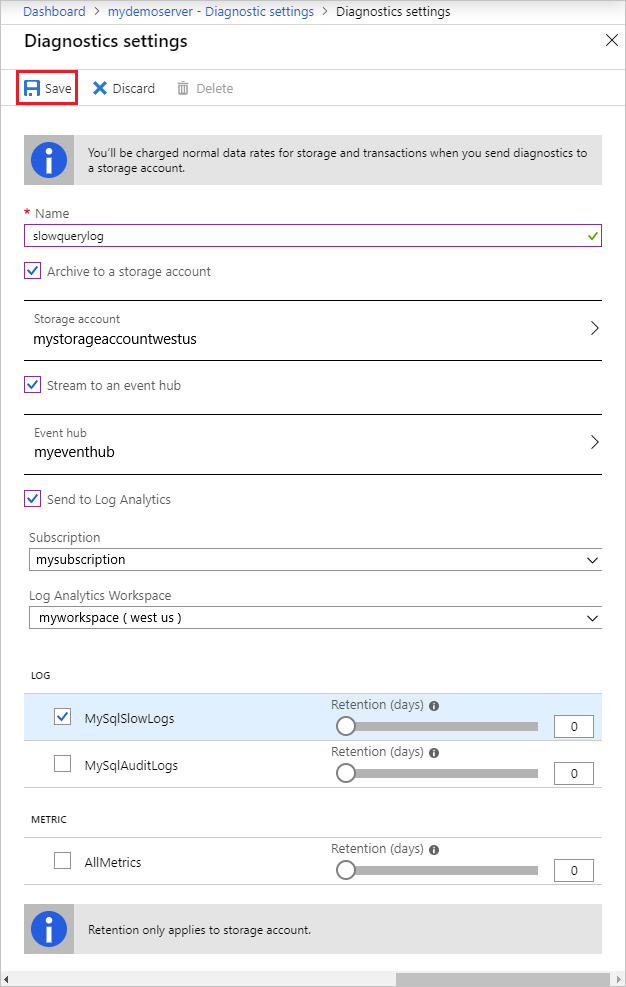Open the Subscription dropdown

315,559
